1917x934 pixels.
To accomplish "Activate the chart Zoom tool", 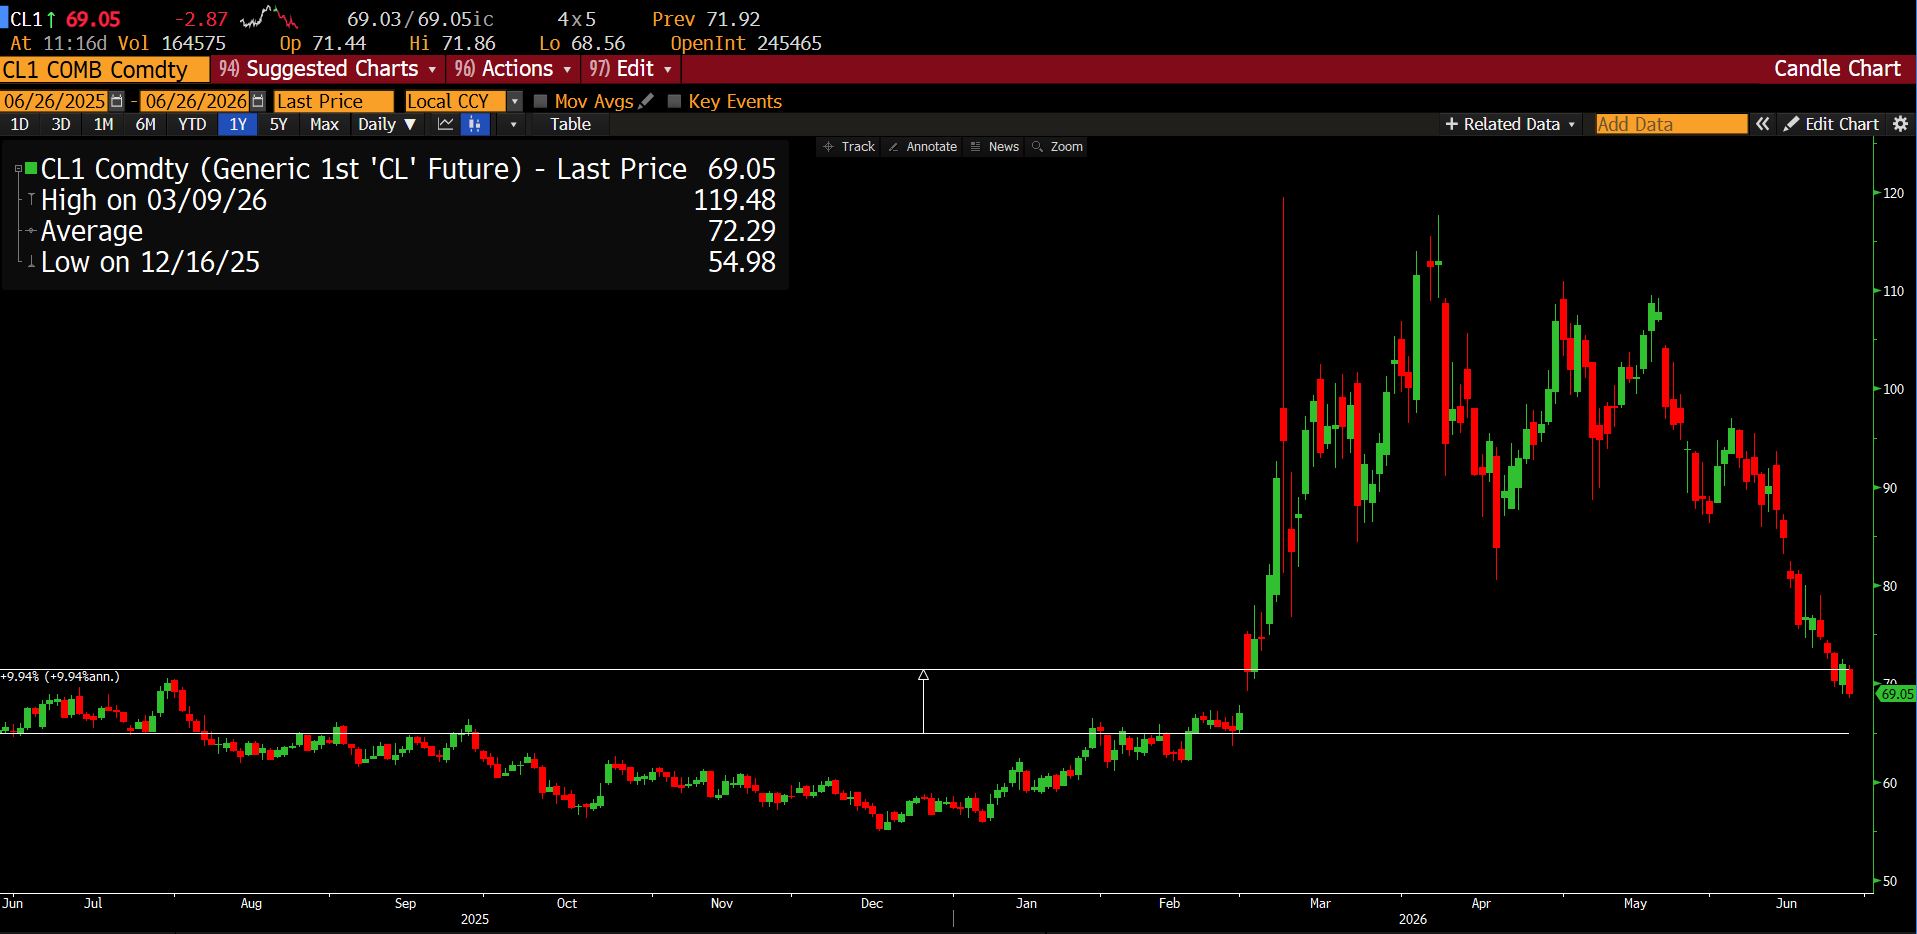I will 1057,147.
